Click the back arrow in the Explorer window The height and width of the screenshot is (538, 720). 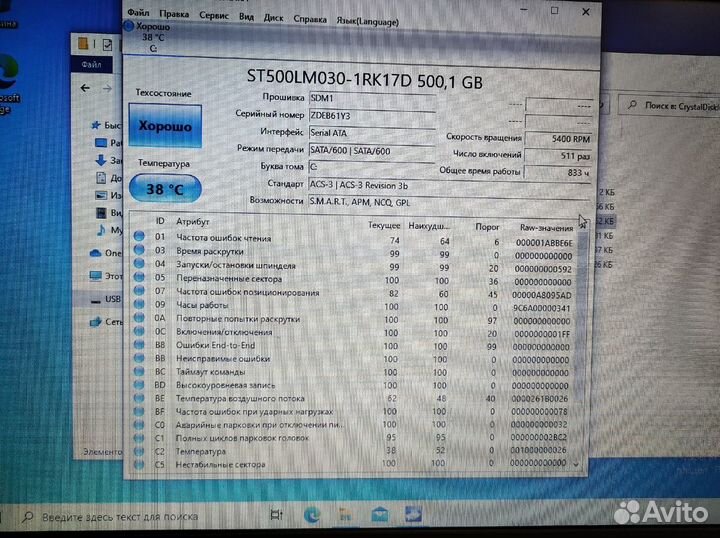(85, 88)
